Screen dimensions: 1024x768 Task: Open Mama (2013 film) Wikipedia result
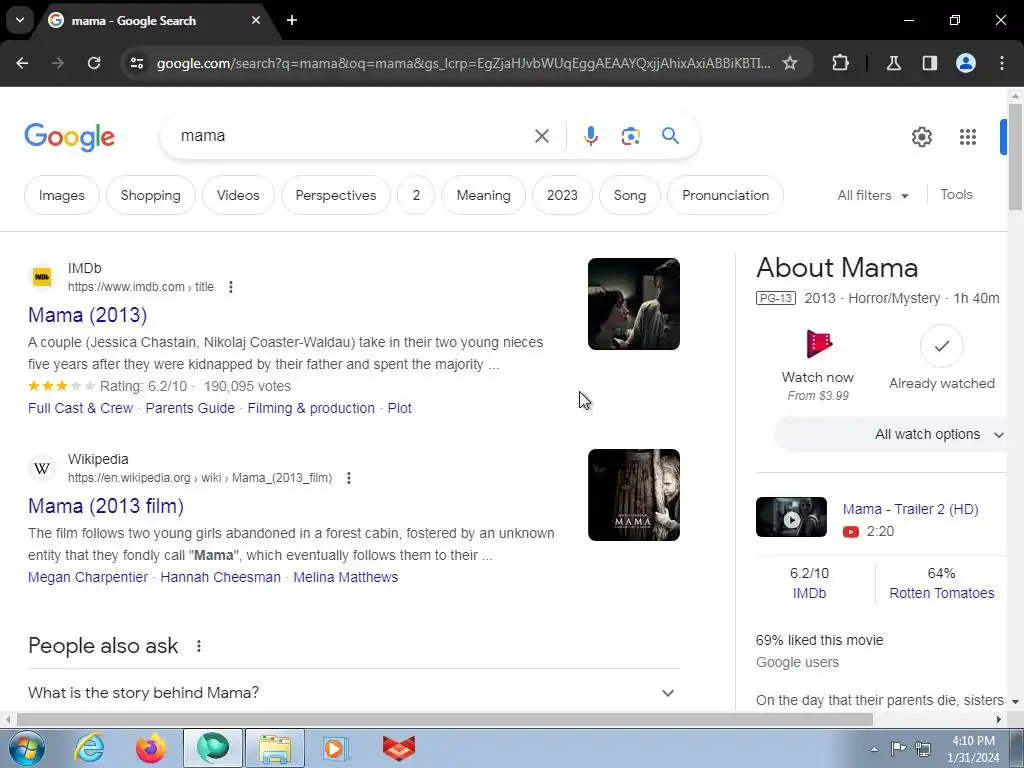tap(106, 505)
